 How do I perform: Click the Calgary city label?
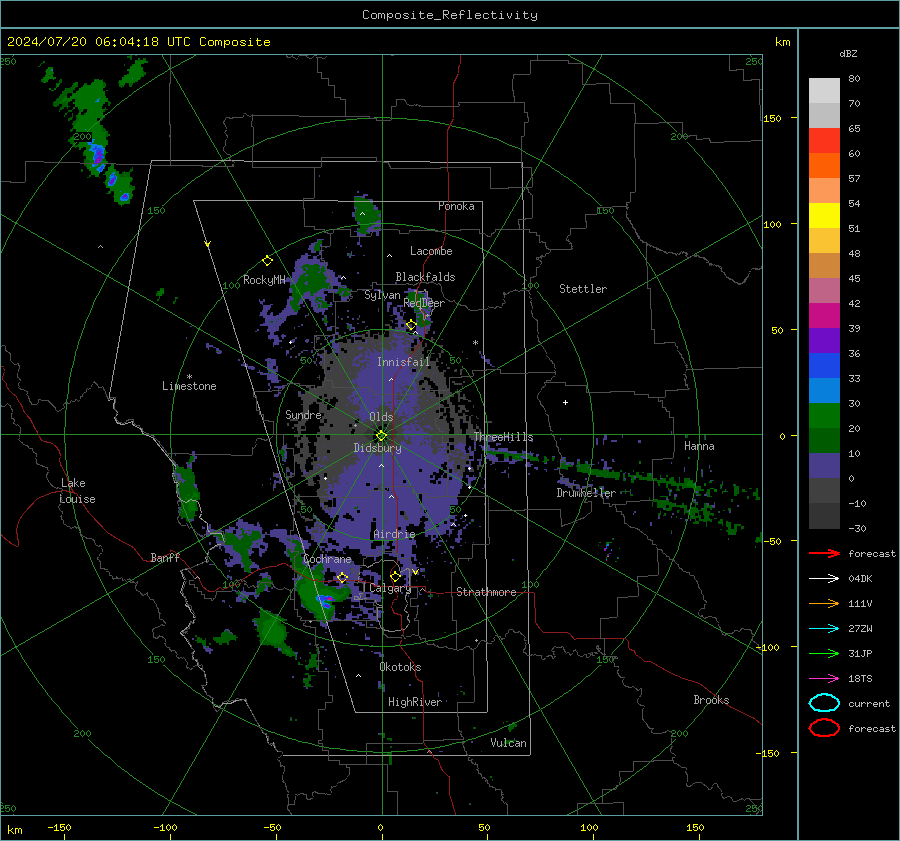[390, 588]
